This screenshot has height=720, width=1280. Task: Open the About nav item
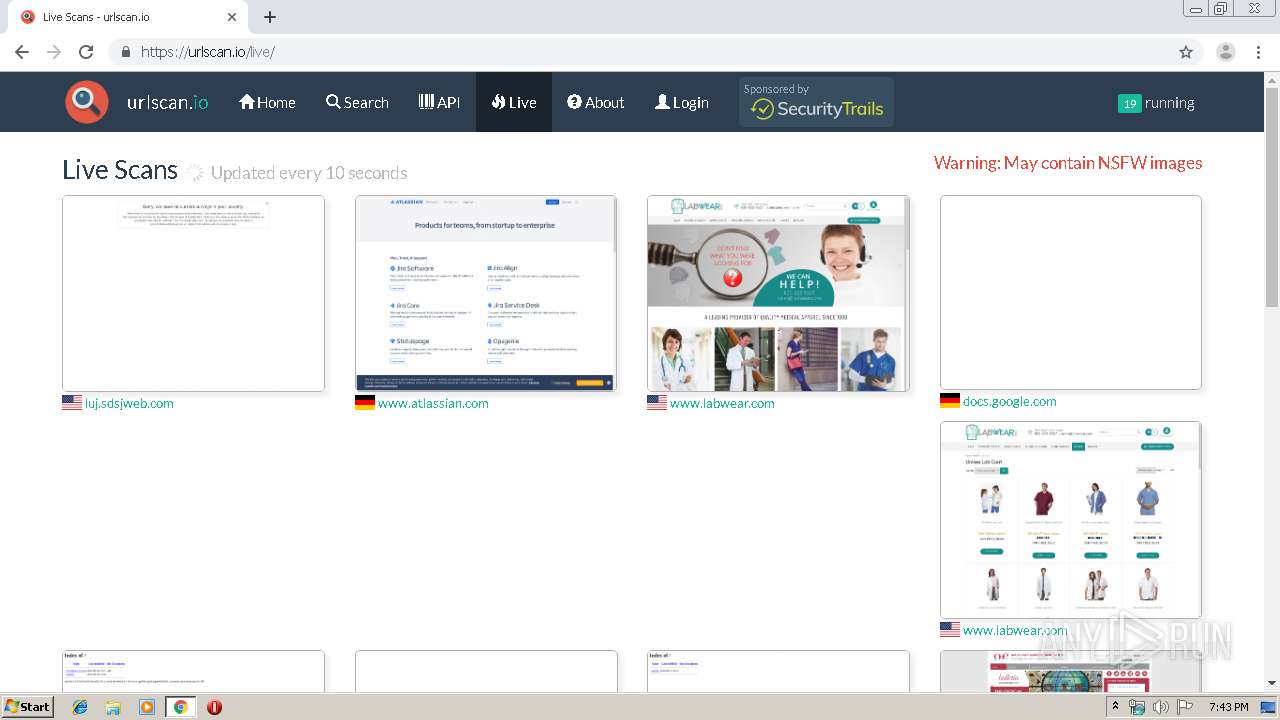(x=596, y=102)
